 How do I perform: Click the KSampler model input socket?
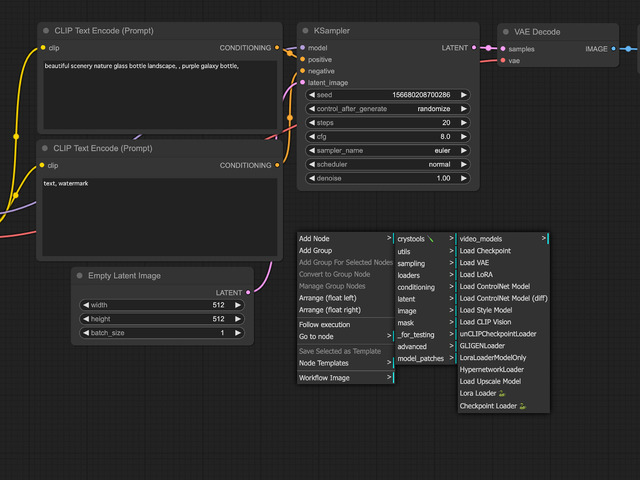(302, 48)
